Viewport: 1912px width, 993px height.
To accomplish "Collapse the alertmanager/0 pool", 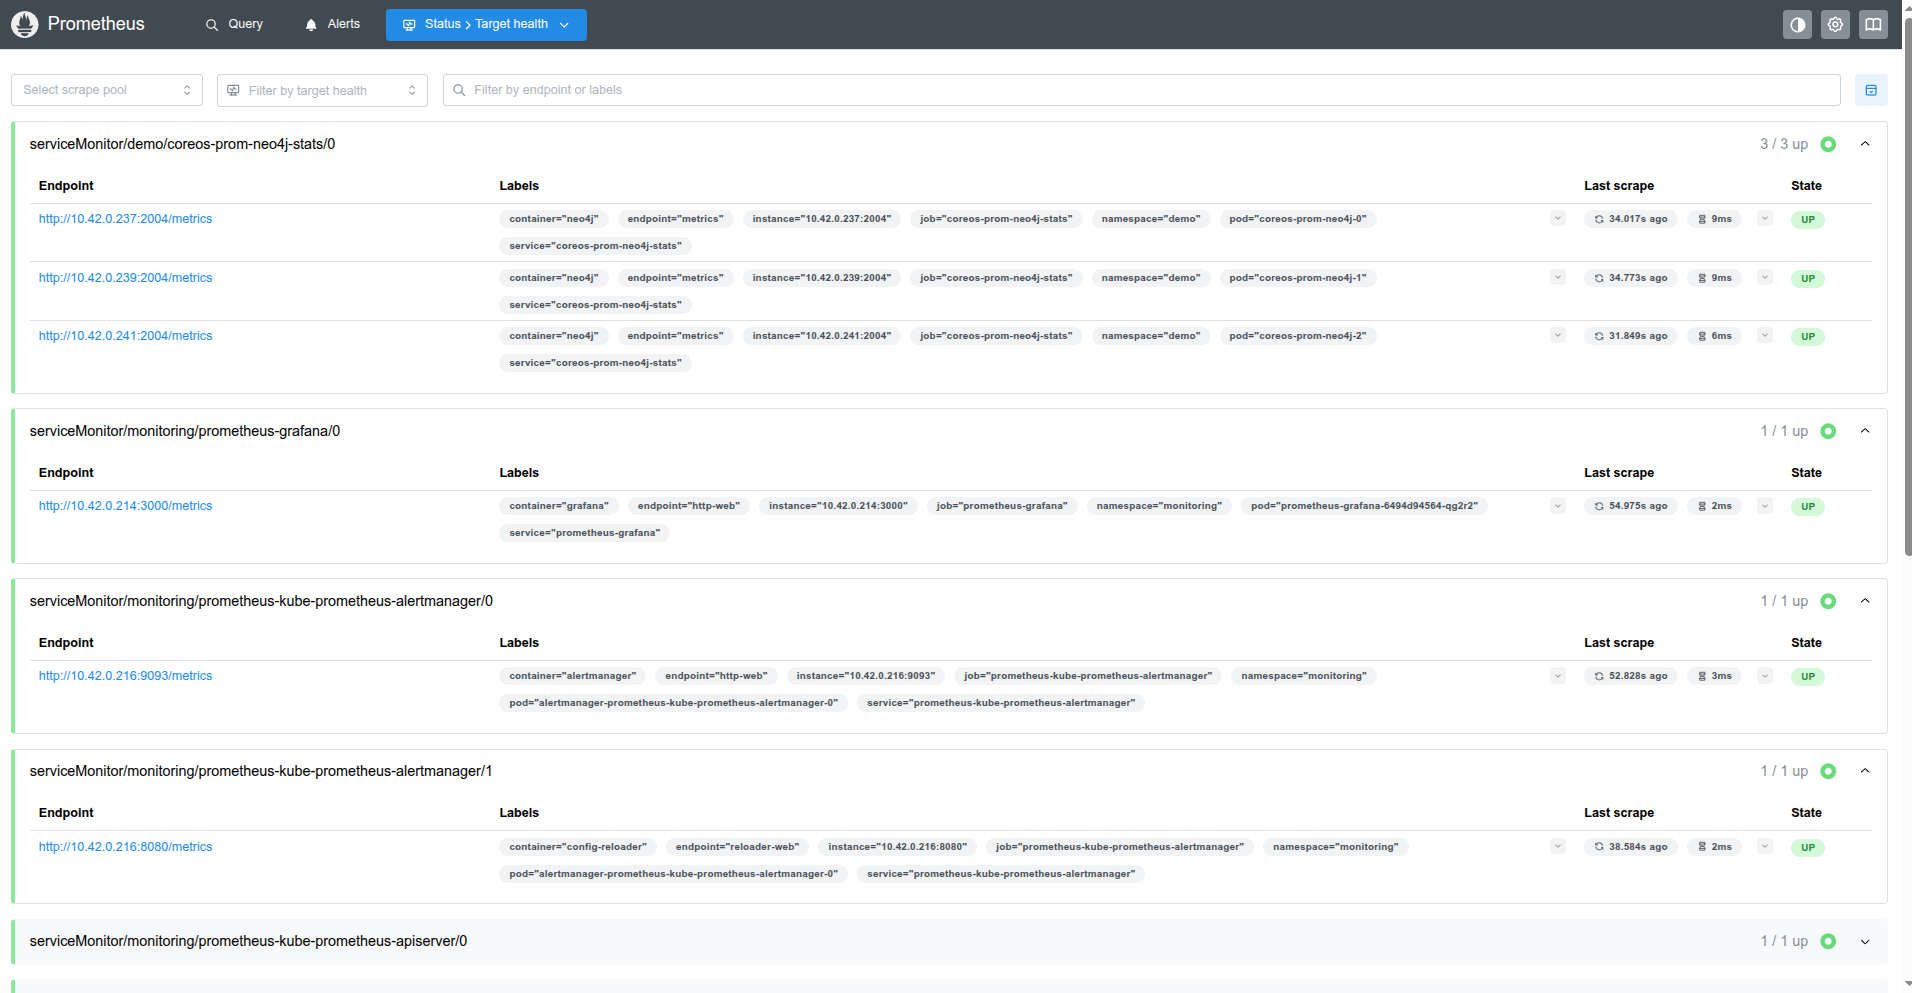I will pyautogui.click(x=1865, y=601).
